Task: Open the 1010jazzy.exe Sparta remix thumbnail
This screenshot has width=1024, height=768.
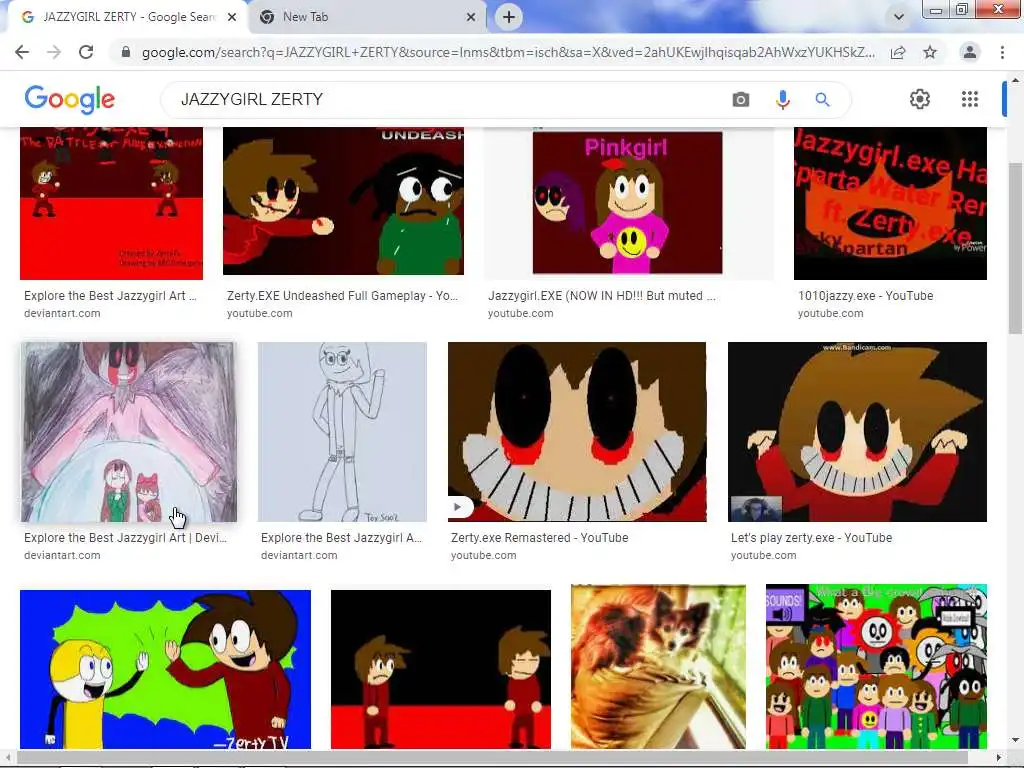Action: pyautogui.click(x=890, y=203)
